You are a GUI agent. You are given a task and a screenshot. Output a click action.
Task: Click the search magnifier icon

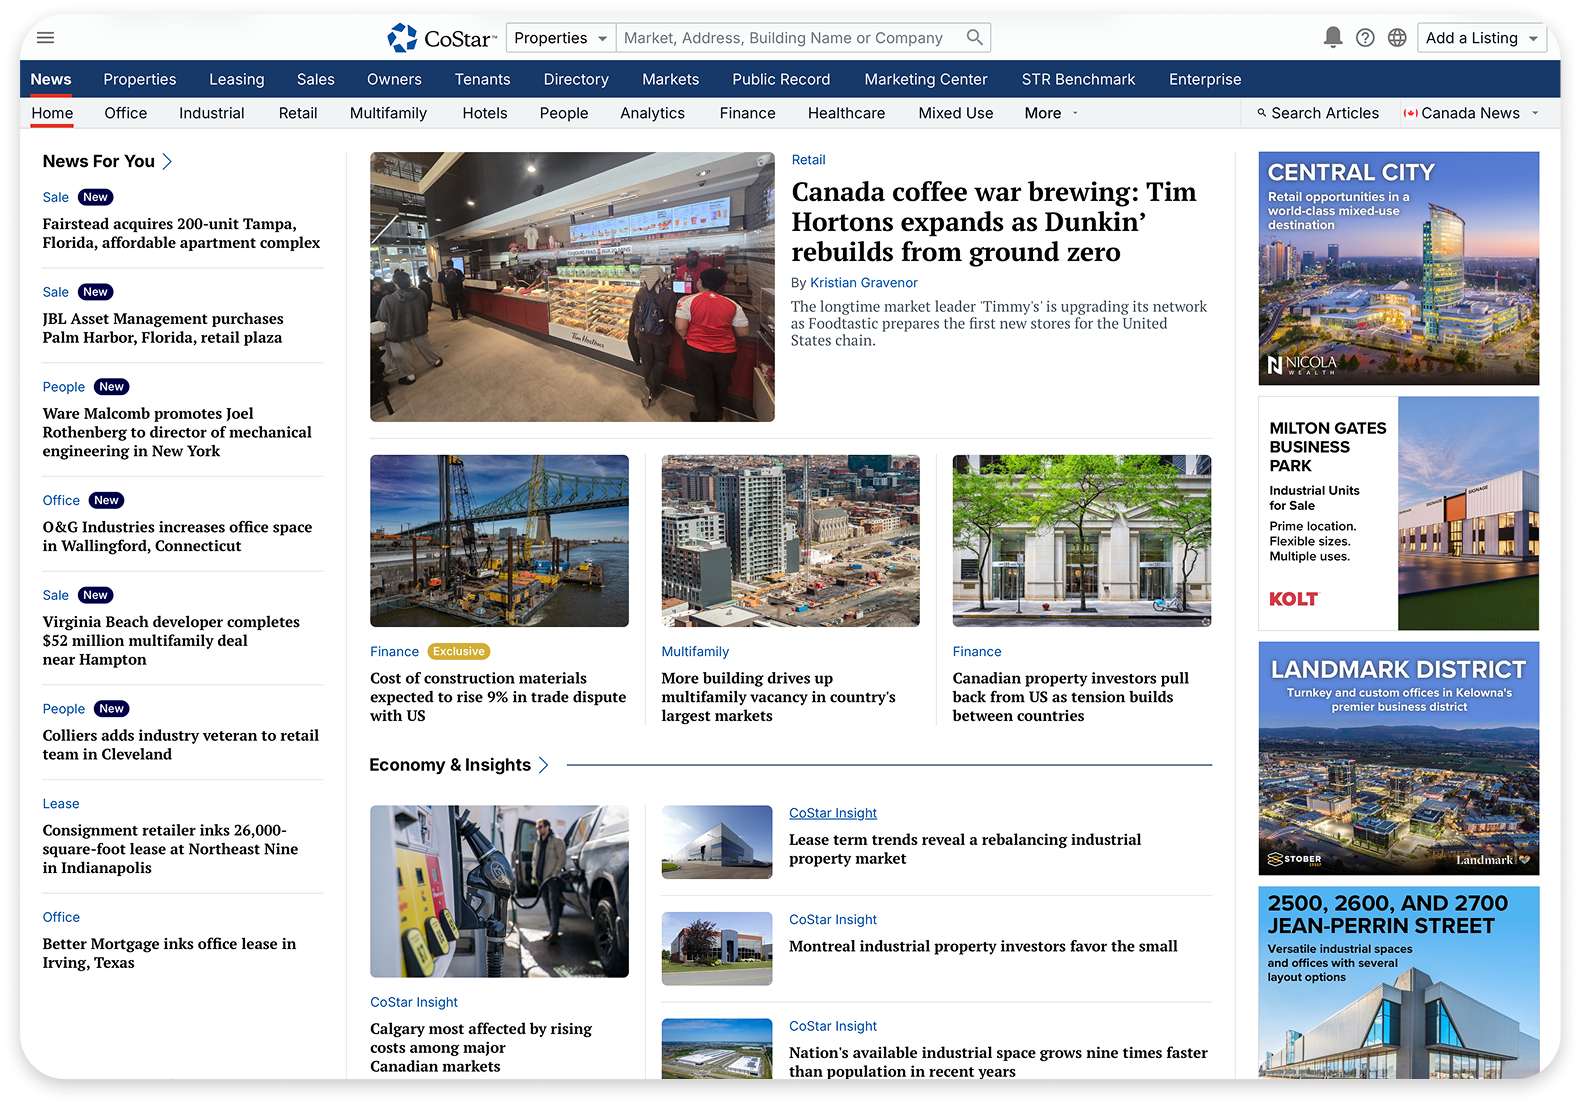974,38
